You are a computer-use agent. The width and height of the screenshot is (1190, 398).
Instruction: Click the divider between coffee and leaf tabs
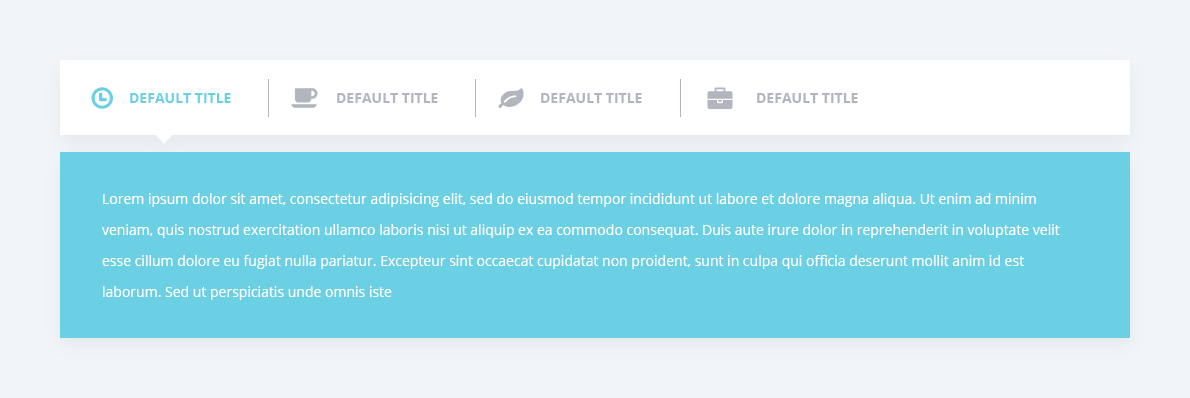[x=475, y=98]
